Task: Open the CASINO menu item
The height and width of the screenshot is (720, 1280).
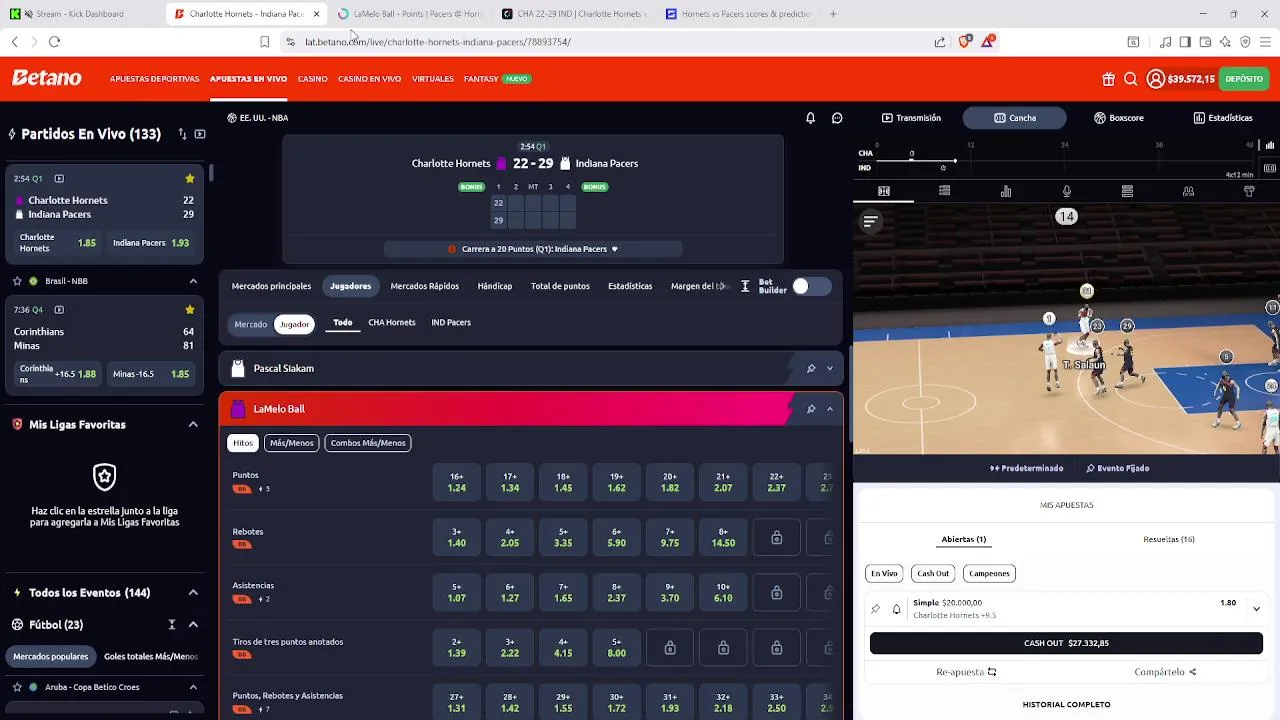Action: click(312, 79)
